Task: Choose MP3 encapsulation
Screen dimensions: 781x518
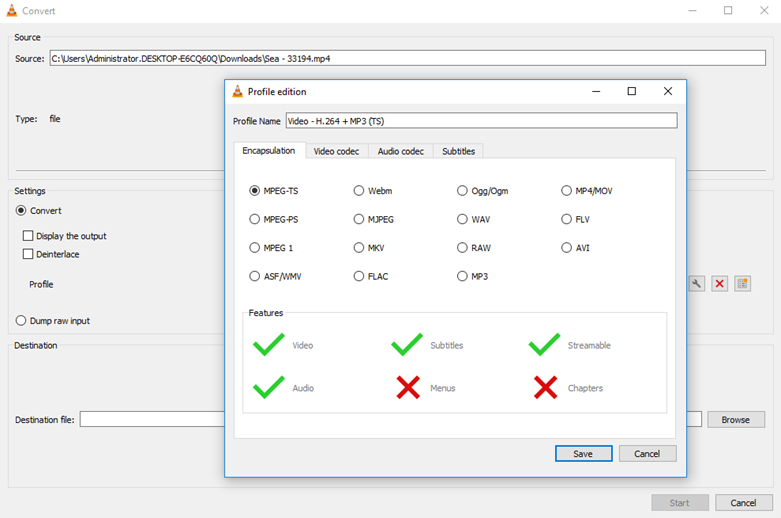Action: click(x=462, y=276)
